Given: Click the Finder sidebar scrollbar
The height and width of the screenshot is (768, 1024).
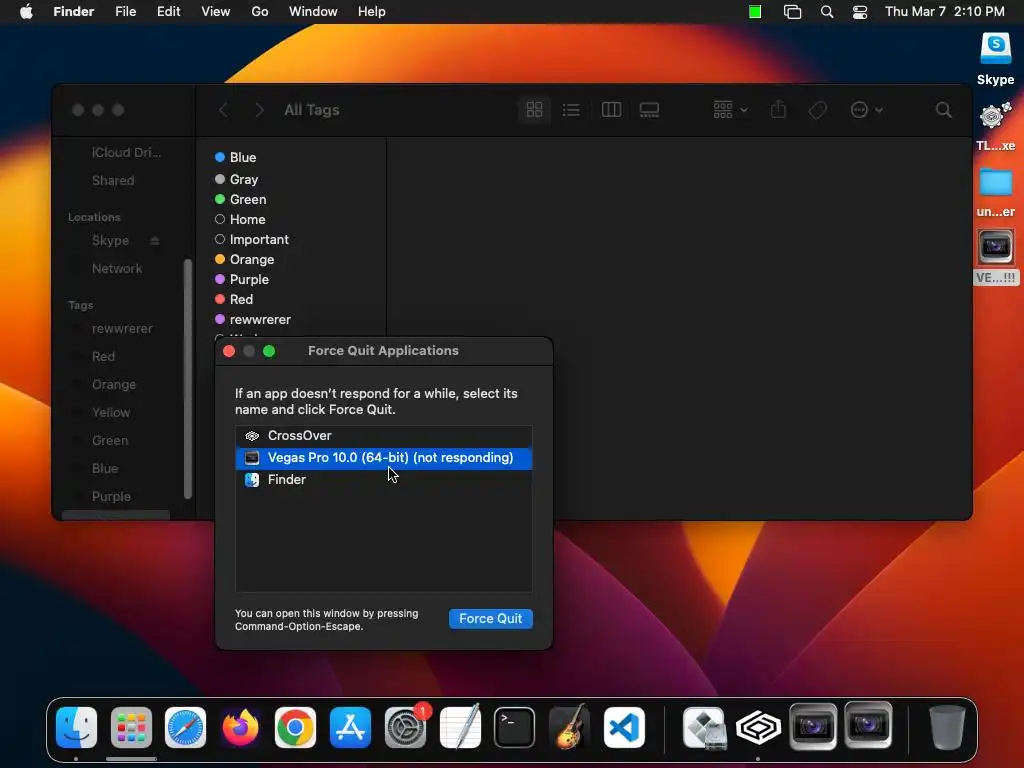Looking at the screenshot, I should (x=188, y=379).
